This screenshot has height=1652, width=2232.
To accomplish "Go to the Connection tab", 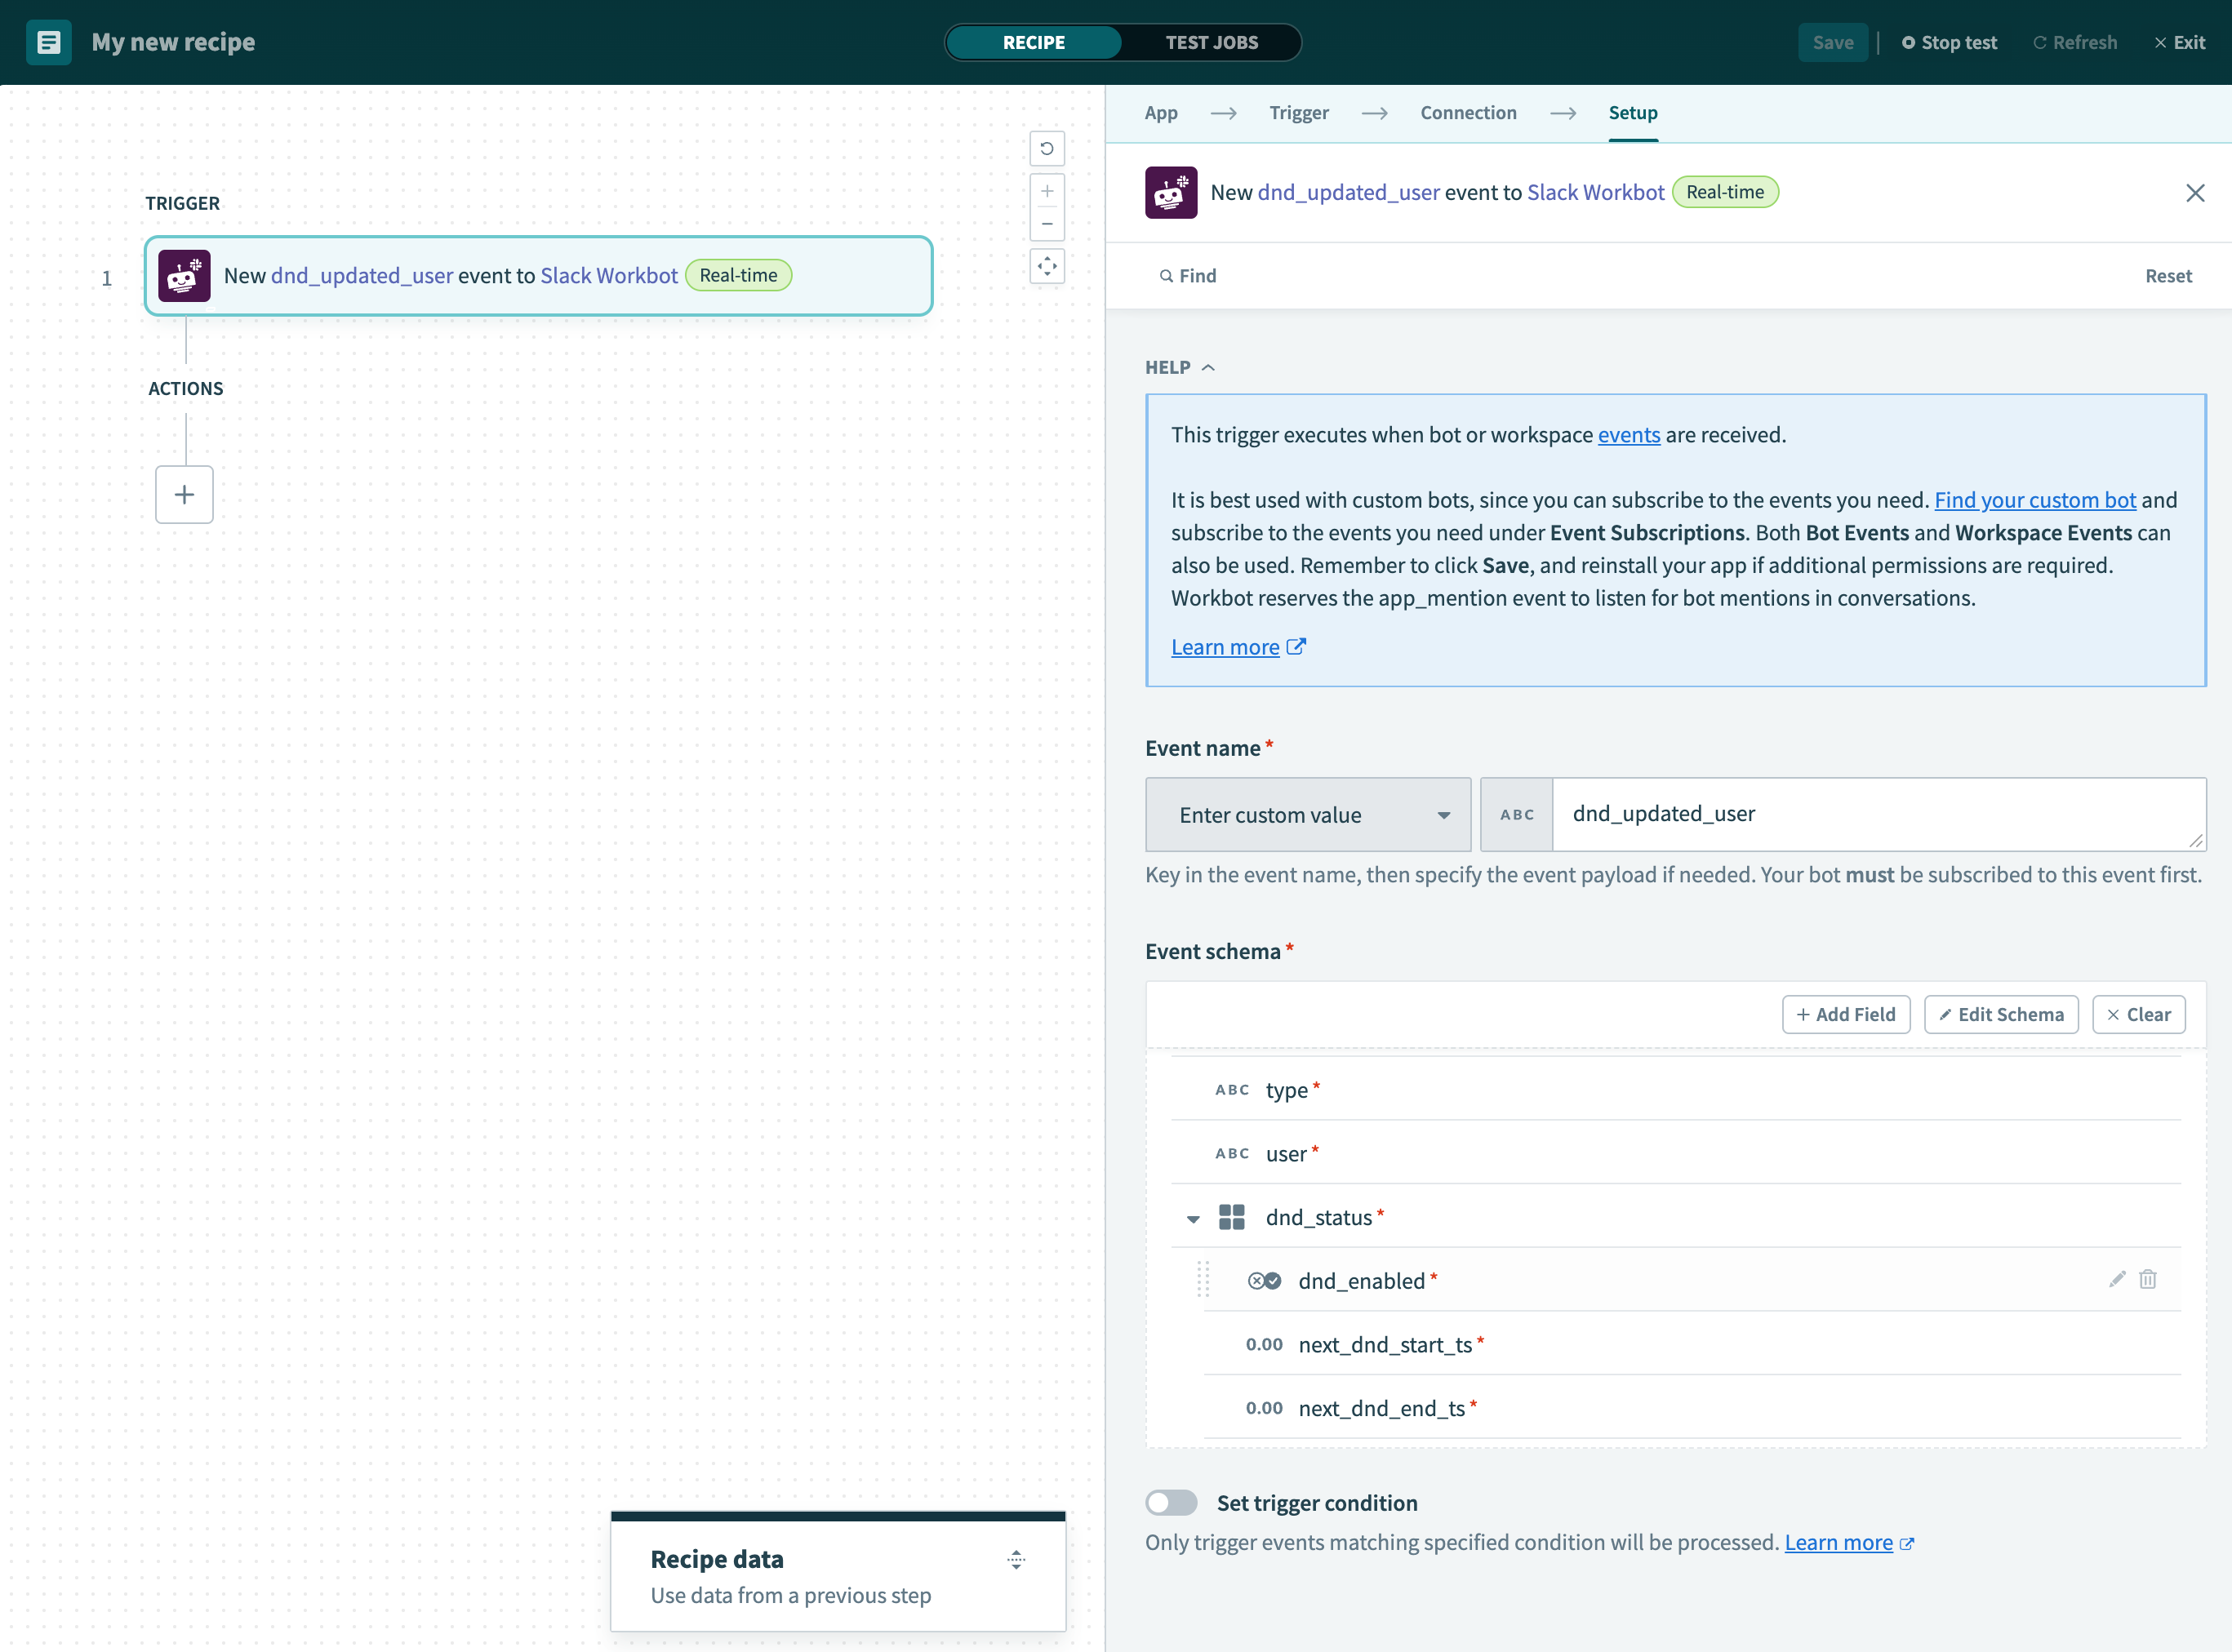I will click(x=1467, y=113).
